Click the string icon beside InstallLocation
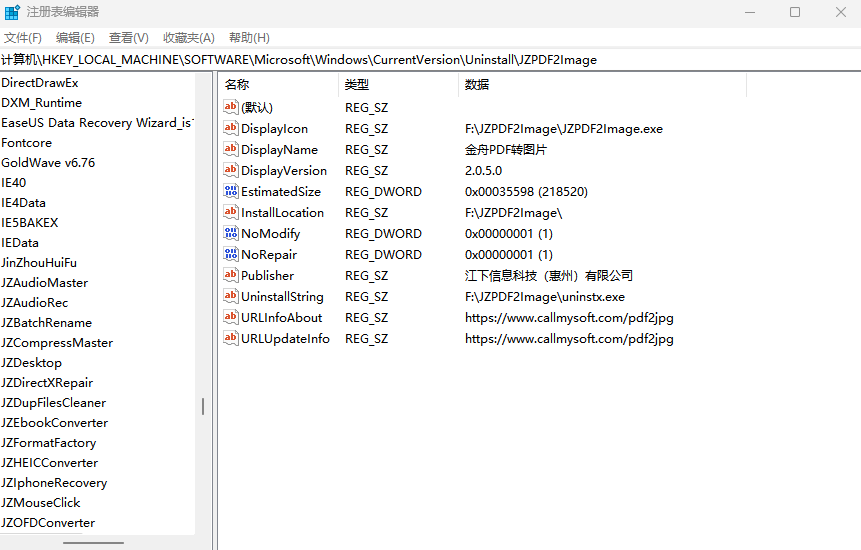This screenshot has width=861, height=550. coord(231,212)
